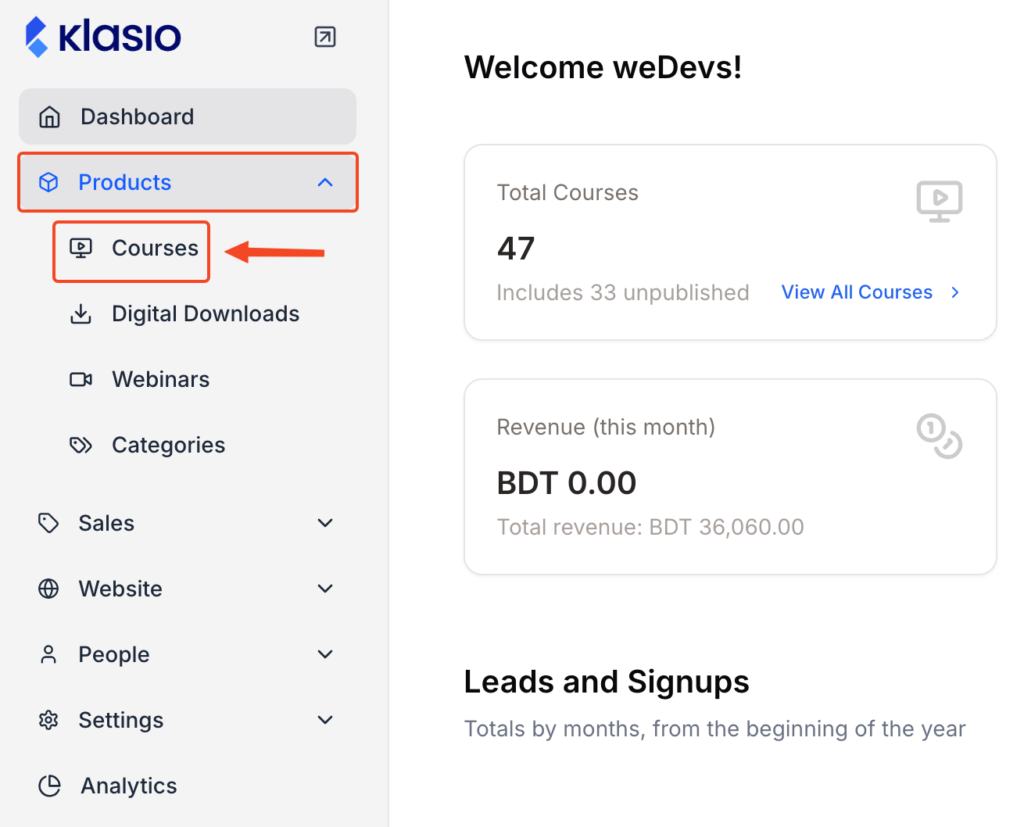The height and width of the screenshot is (827, 1024).
Task: Click the Products cube icon
Action: pyautogui.click(x=49, y=182)
